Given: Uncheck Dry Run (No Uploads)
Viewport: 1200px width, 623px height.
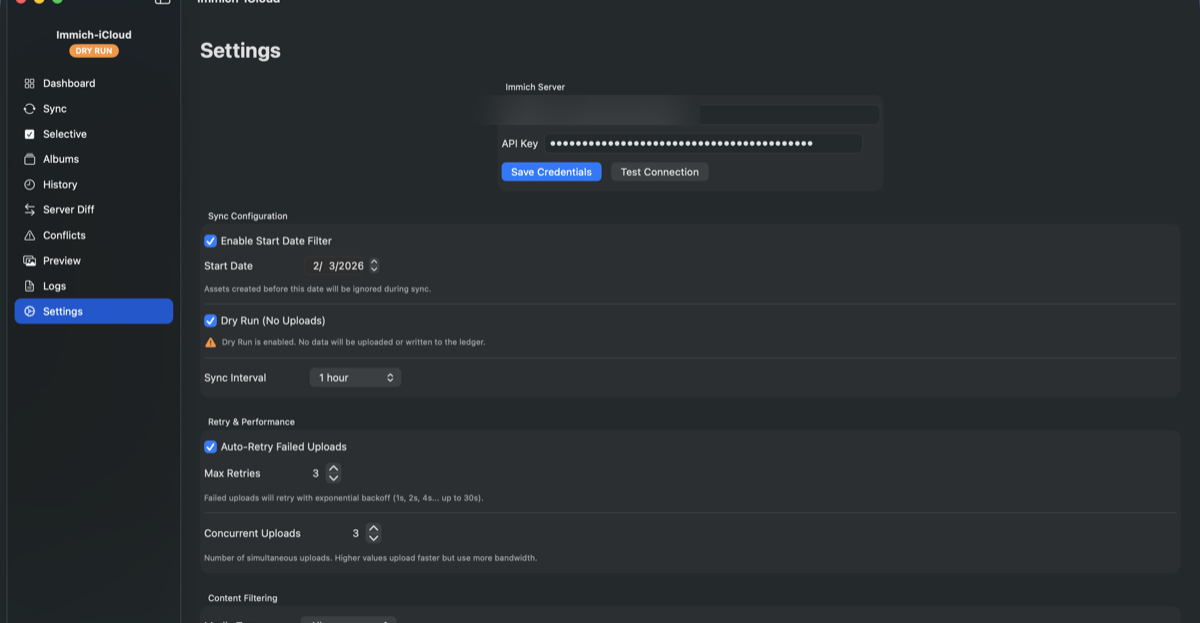Looking at the screenshot, I should pyautogui.click(x=211, y=321).
